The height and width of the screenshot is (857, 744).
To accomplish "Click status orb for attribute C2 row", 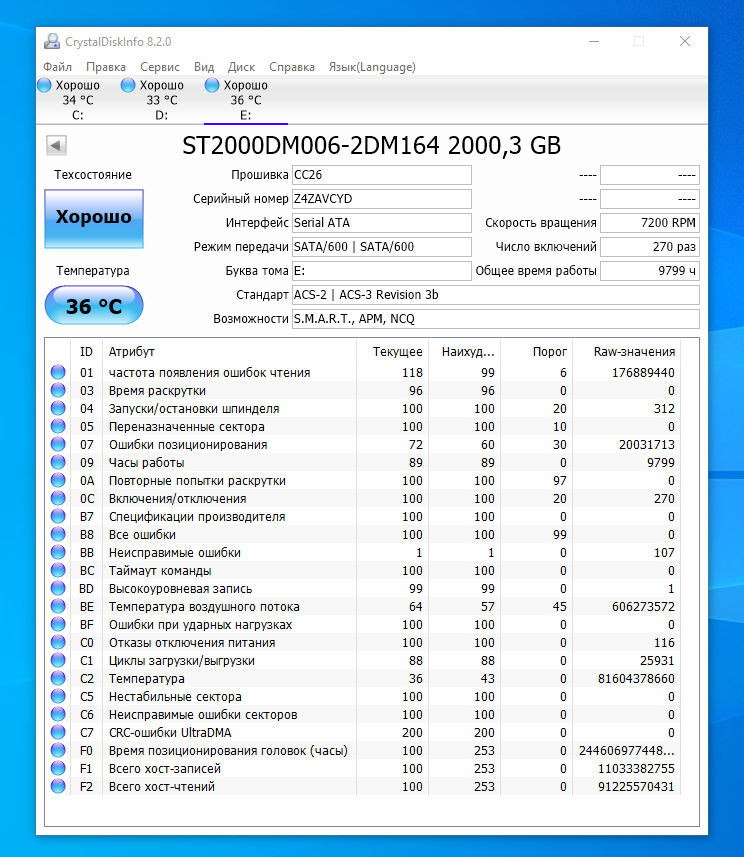I will [58, 678].
